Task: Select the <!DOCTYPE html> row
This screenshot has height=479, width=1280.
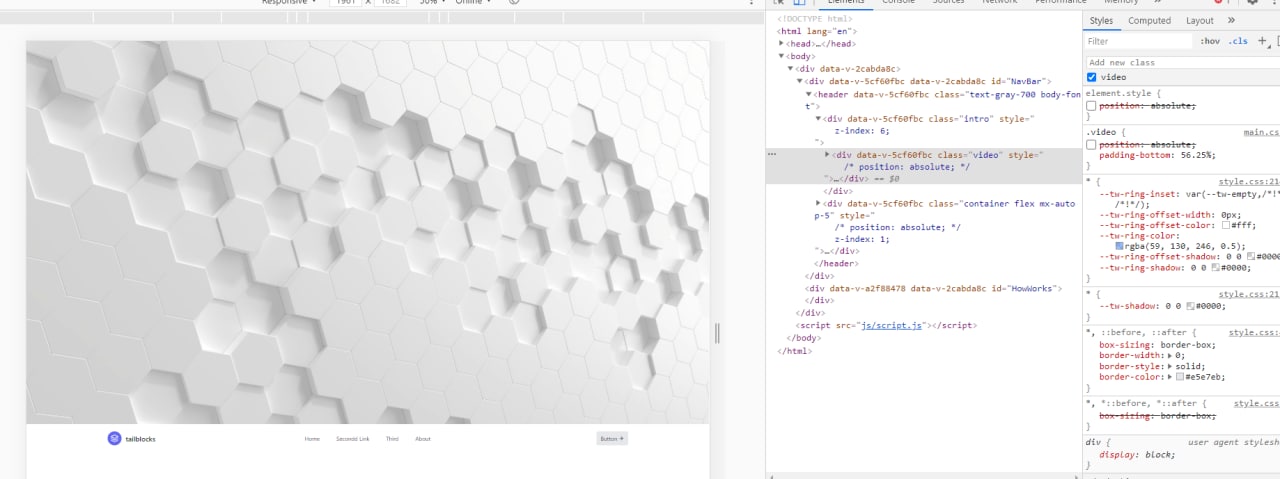Action: click(x=814, y=19)
